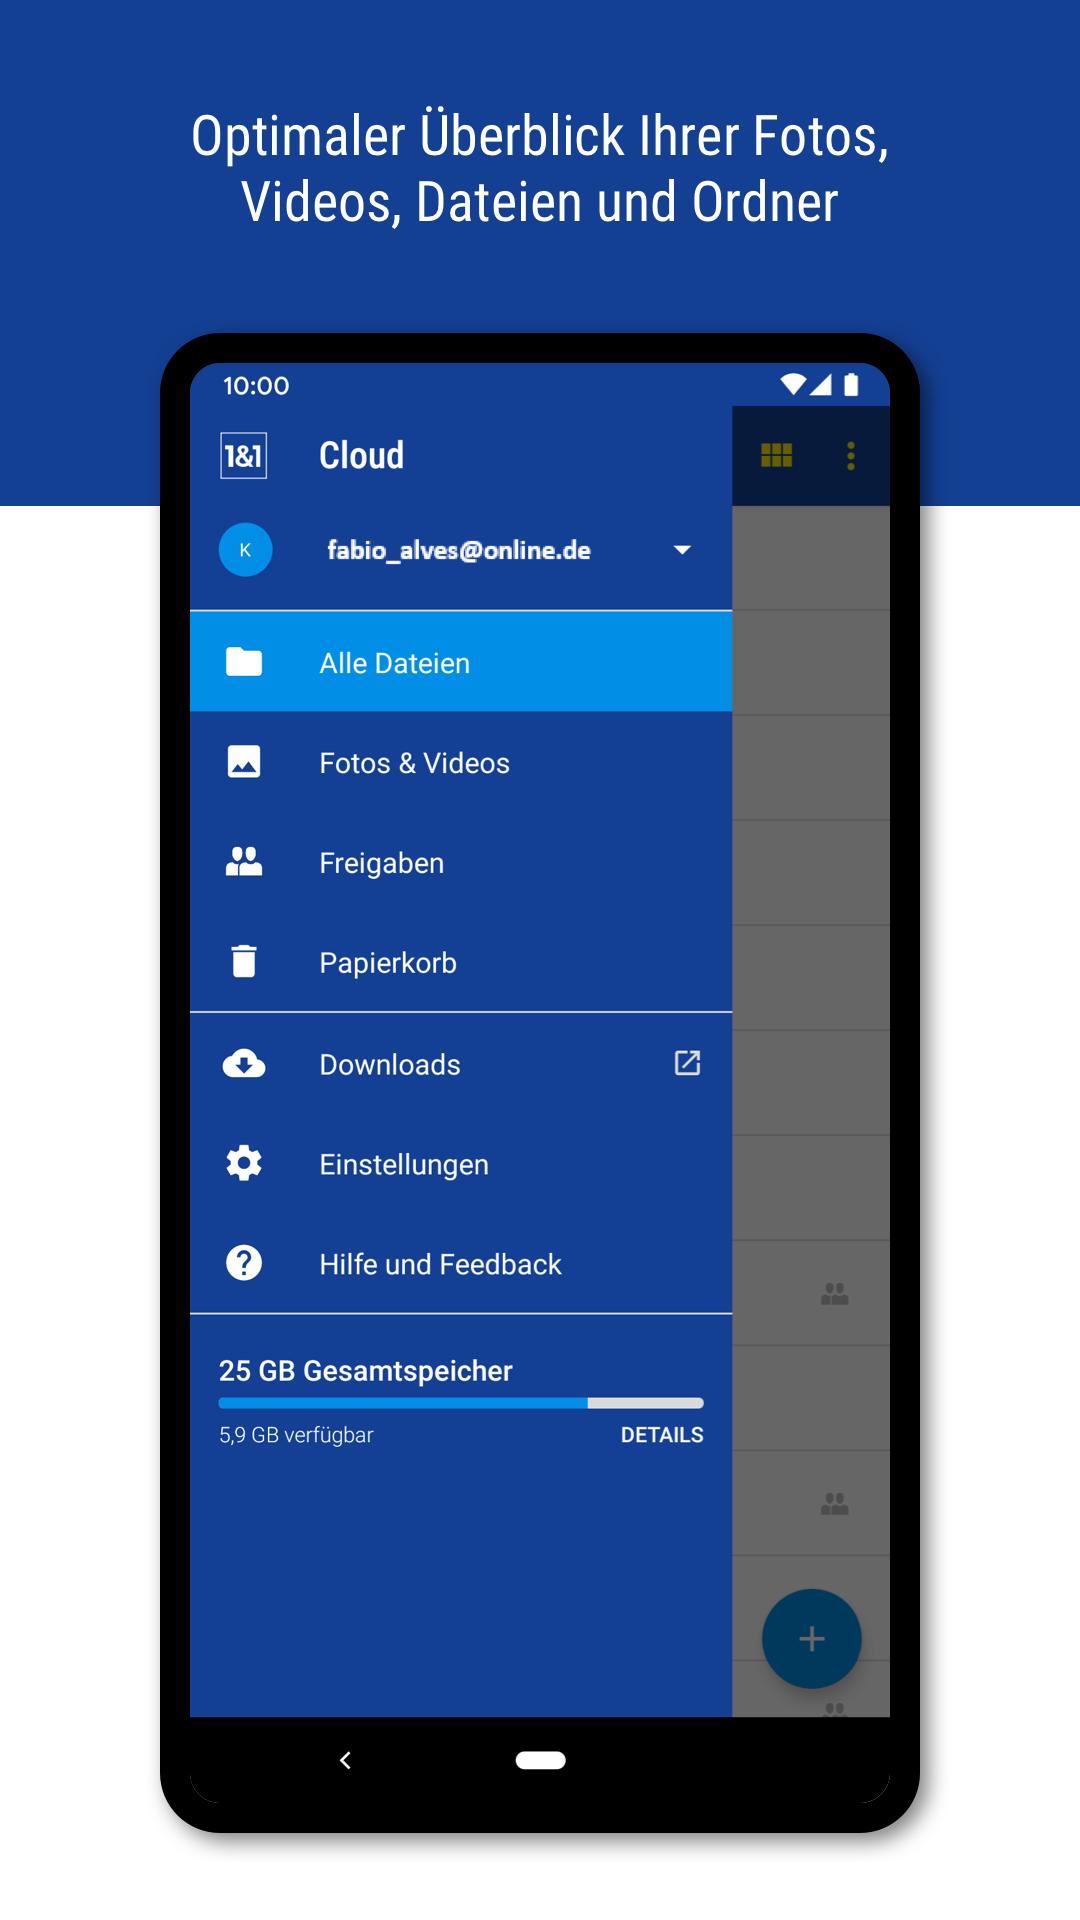
Task: Click the white folder icon
Action: click(244, 662)
